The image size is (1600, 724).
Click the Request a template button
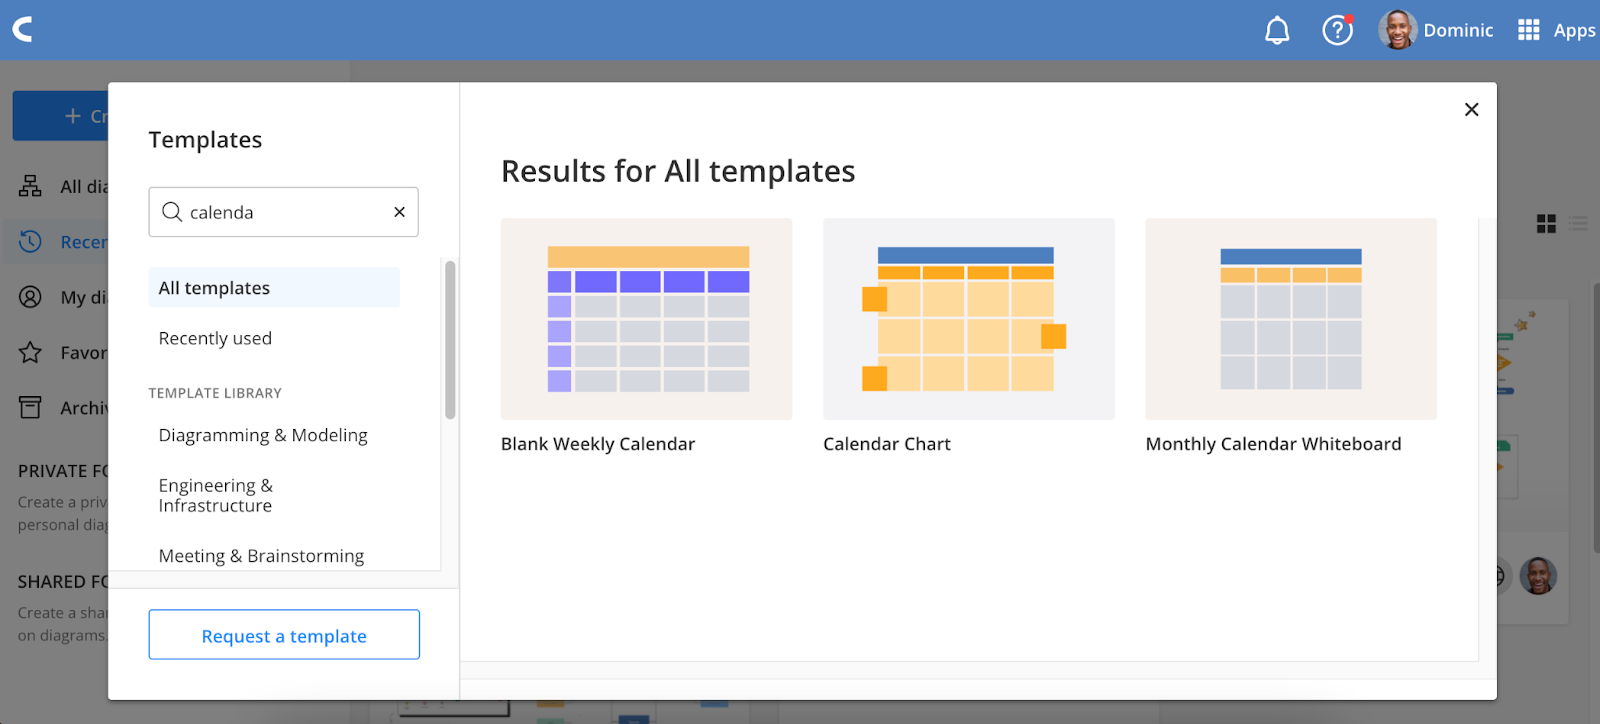click(x=284, y=635)
